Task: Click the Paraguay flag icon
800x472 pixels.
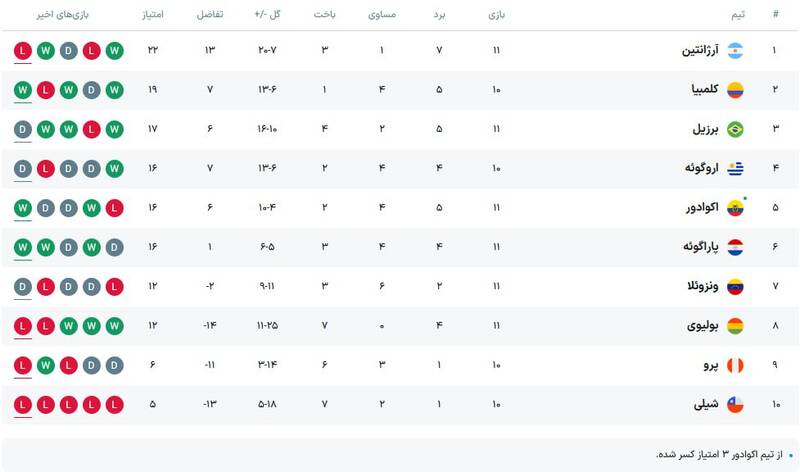Action: 735,247
